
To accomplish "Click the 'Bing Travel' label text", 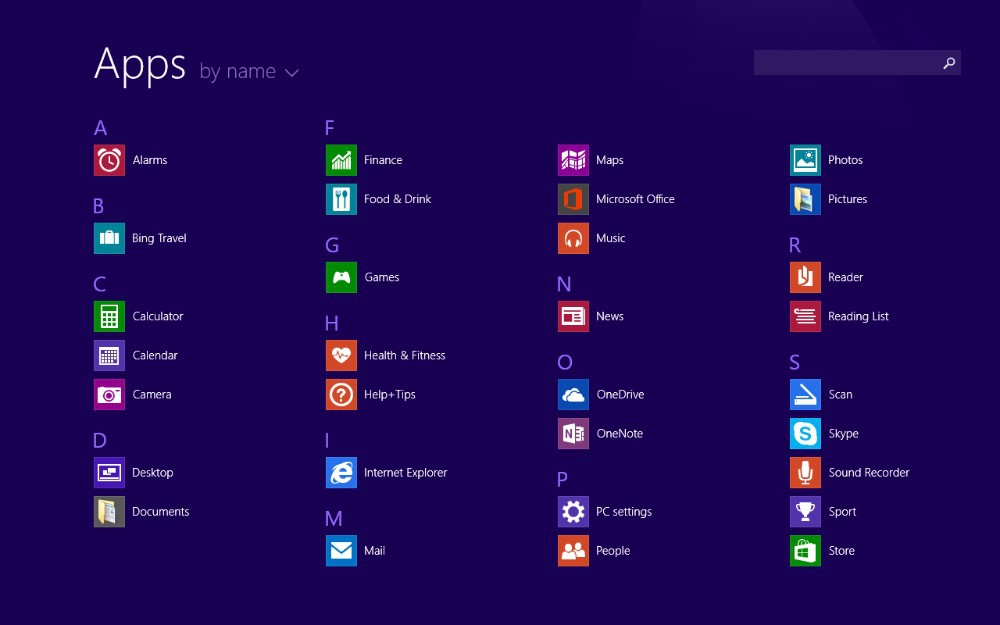I will [x=159, y=238].
